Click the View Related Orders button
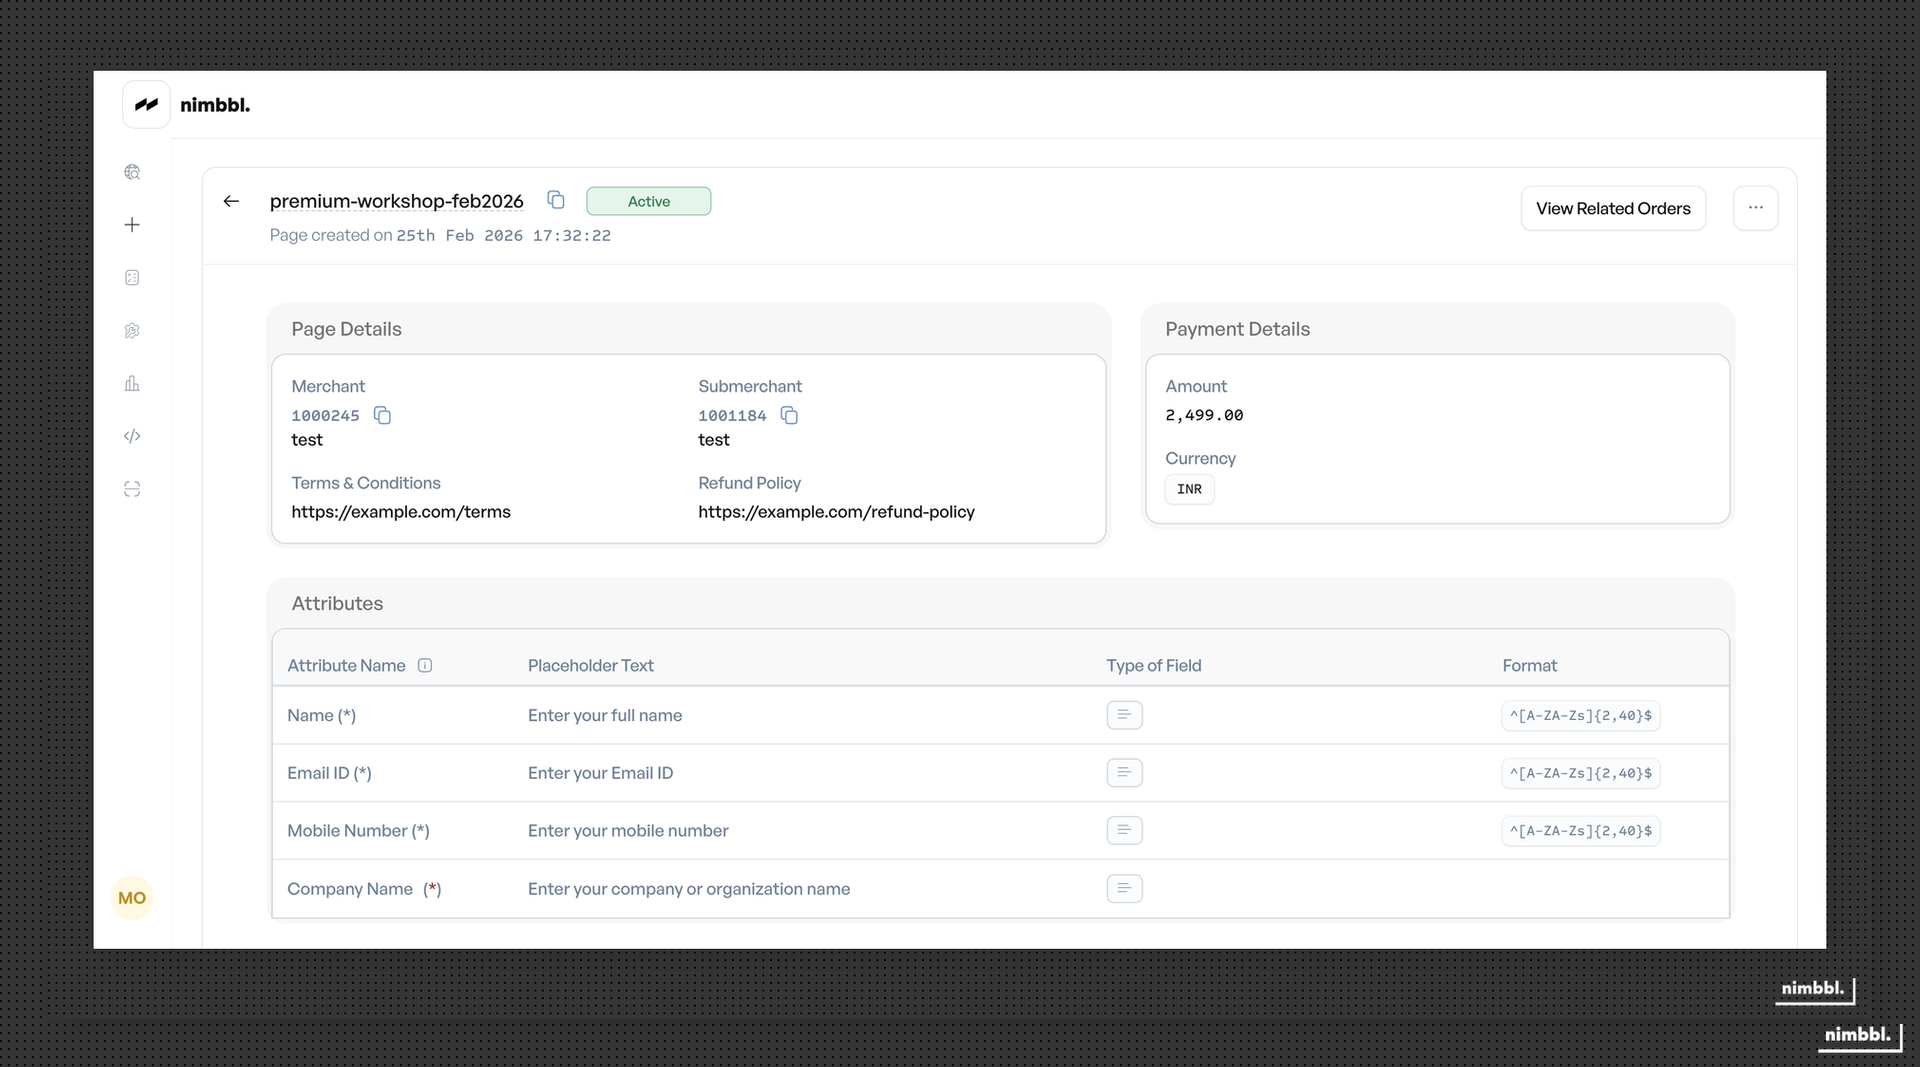This screenshot has width=1920, height=1067. [1613, 208]
